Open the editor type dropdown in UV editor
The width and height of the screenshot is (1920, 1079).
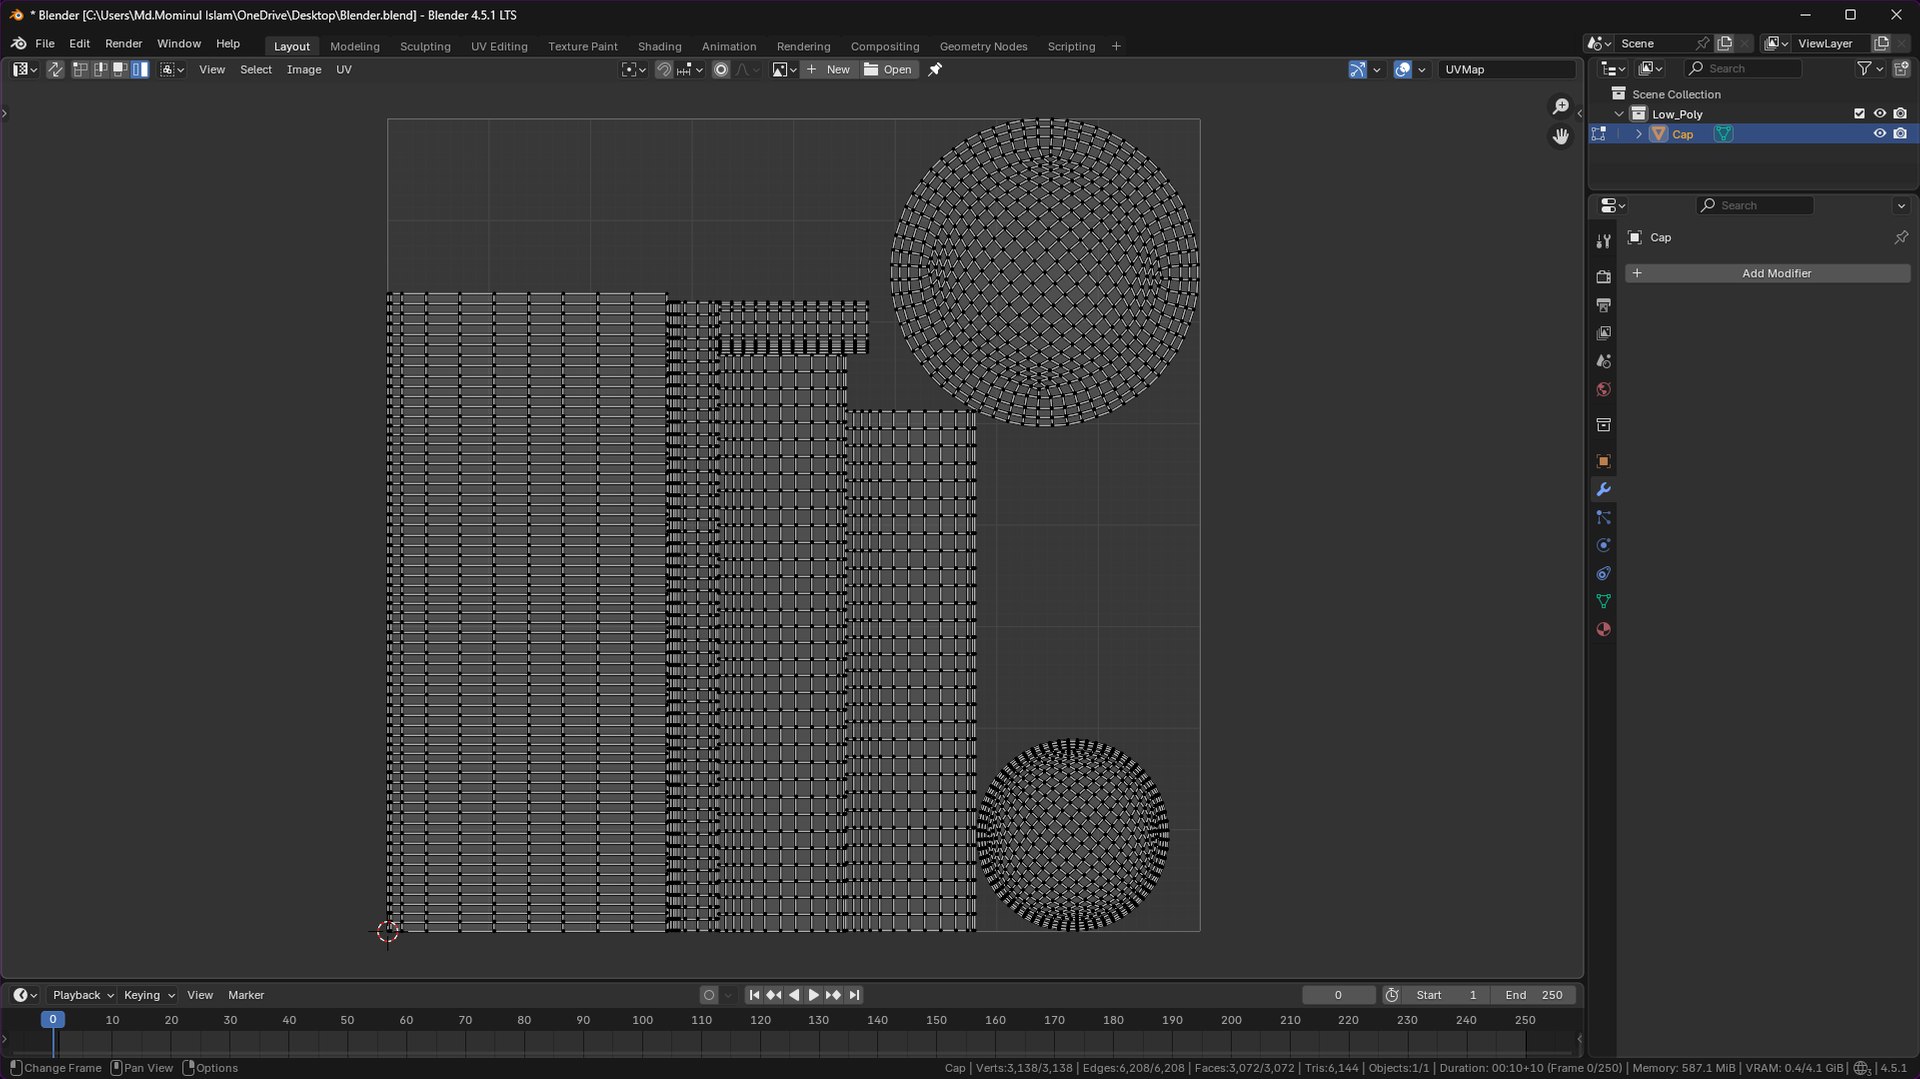[25, 70]
